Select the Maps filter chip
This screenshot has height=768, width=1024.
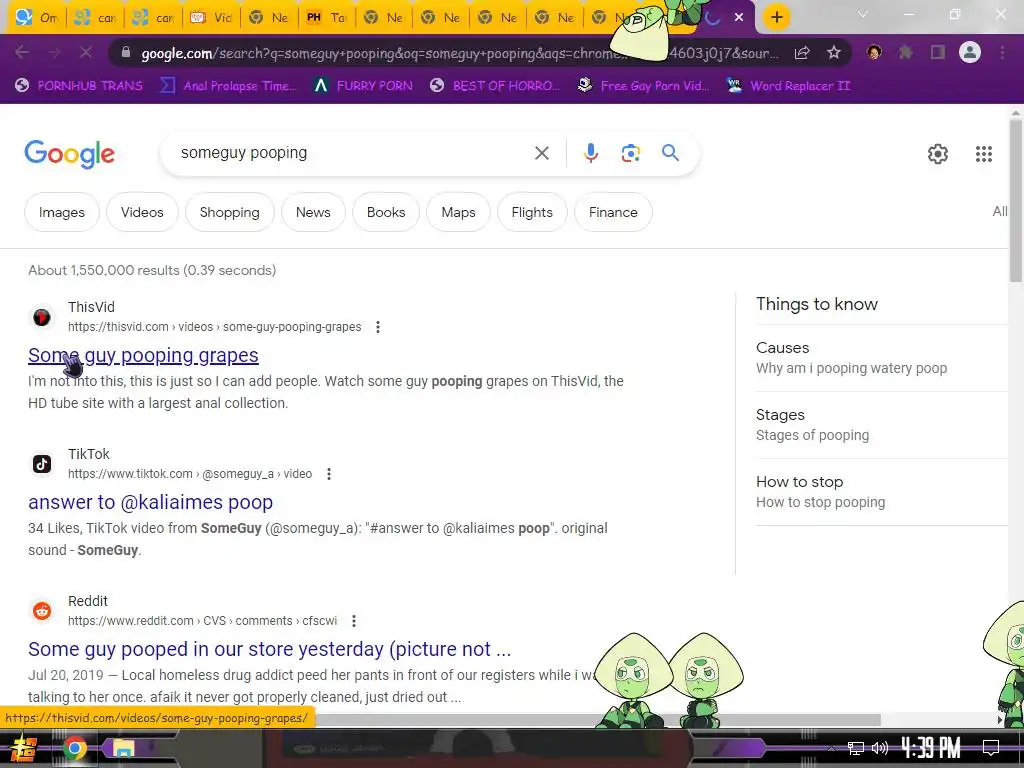point(458,212)
